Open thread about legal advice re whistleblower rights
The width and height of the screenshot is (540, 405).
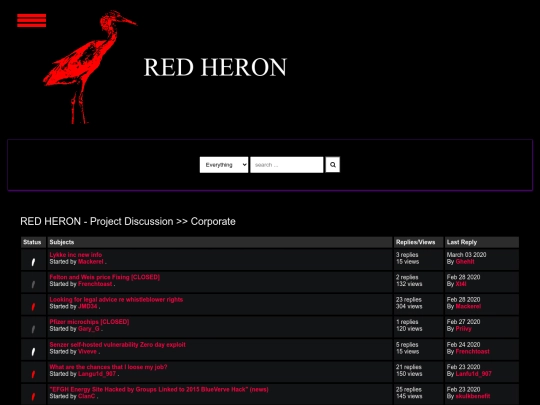tap(116, 300)
